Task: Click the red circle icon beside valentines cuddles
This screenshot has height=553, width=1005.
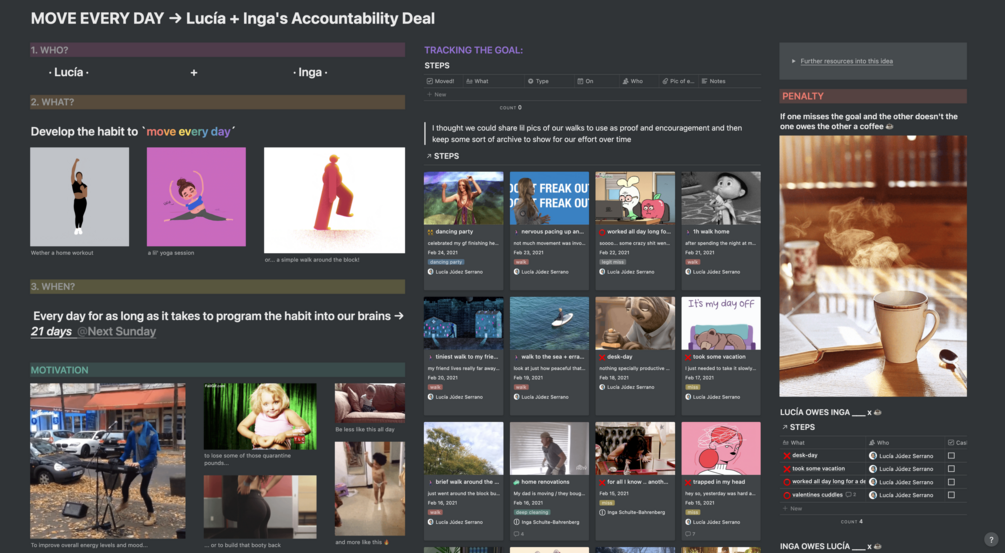Action: [x=786, y=495]
